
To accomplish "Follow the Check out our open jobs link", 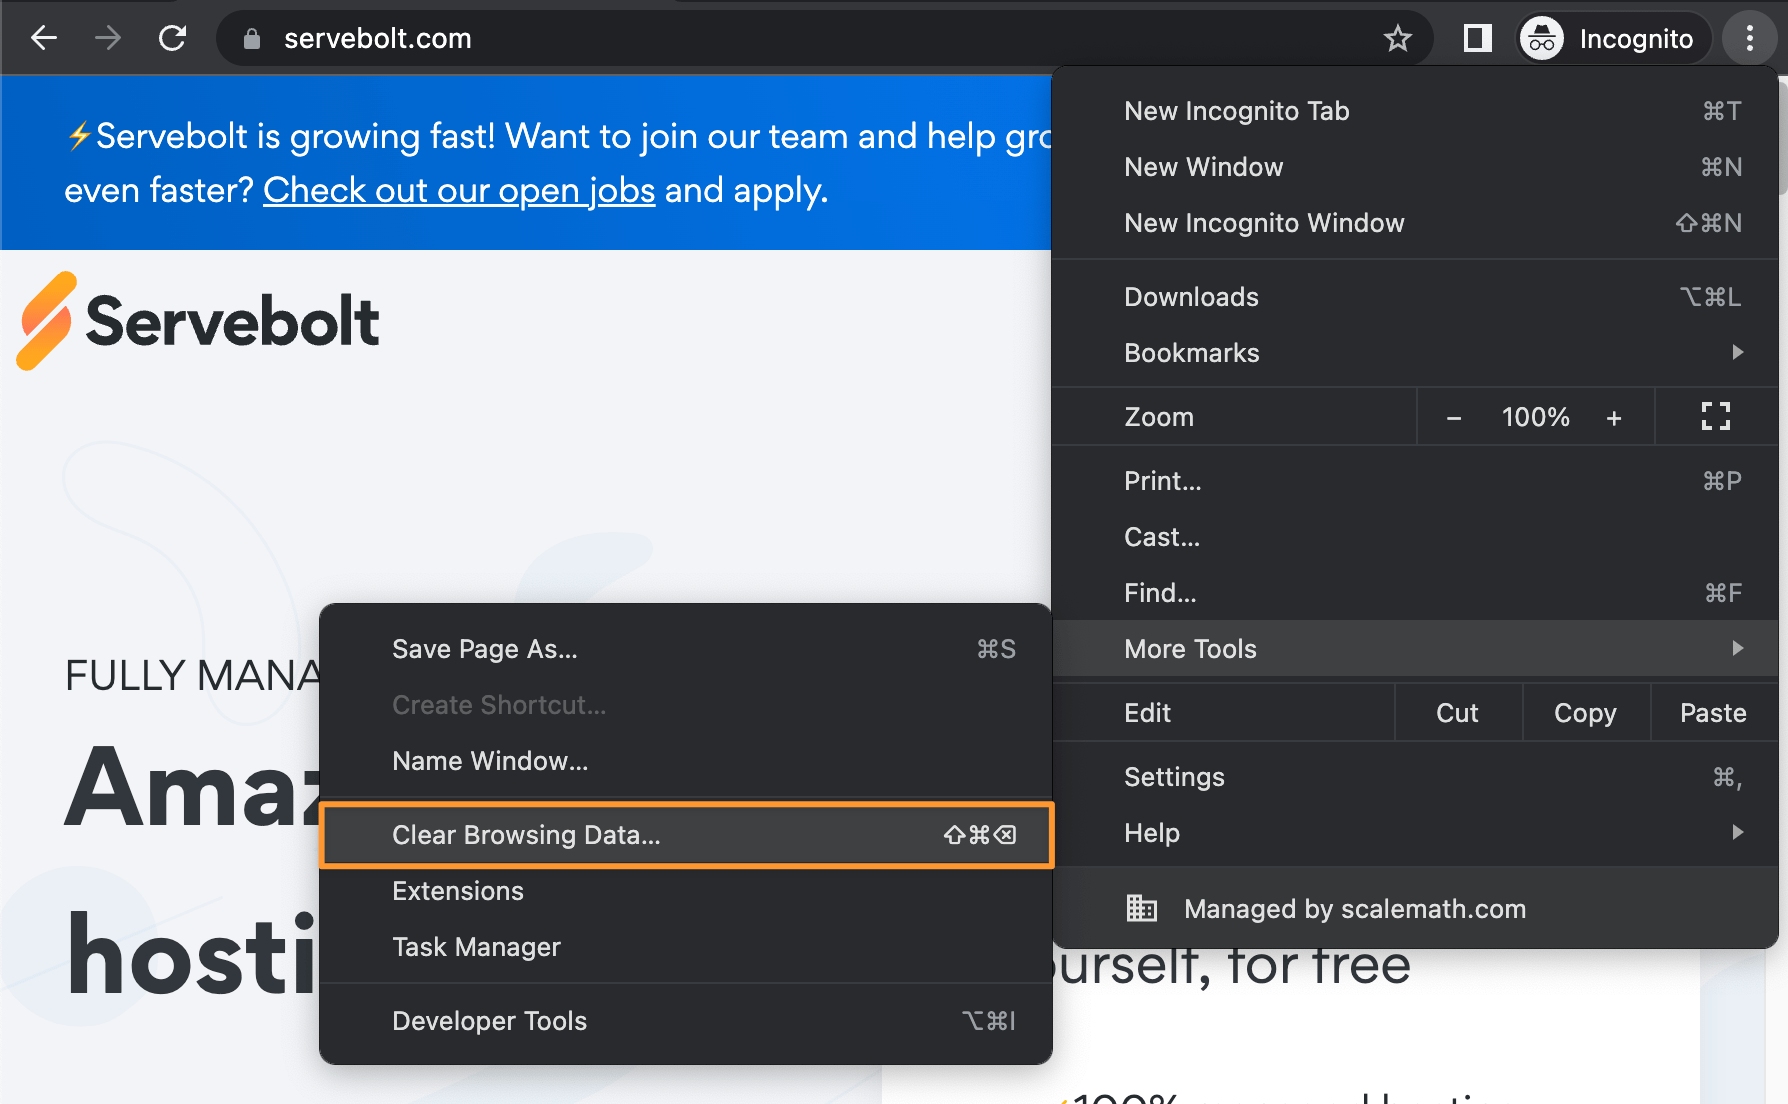I will (459, 190).
